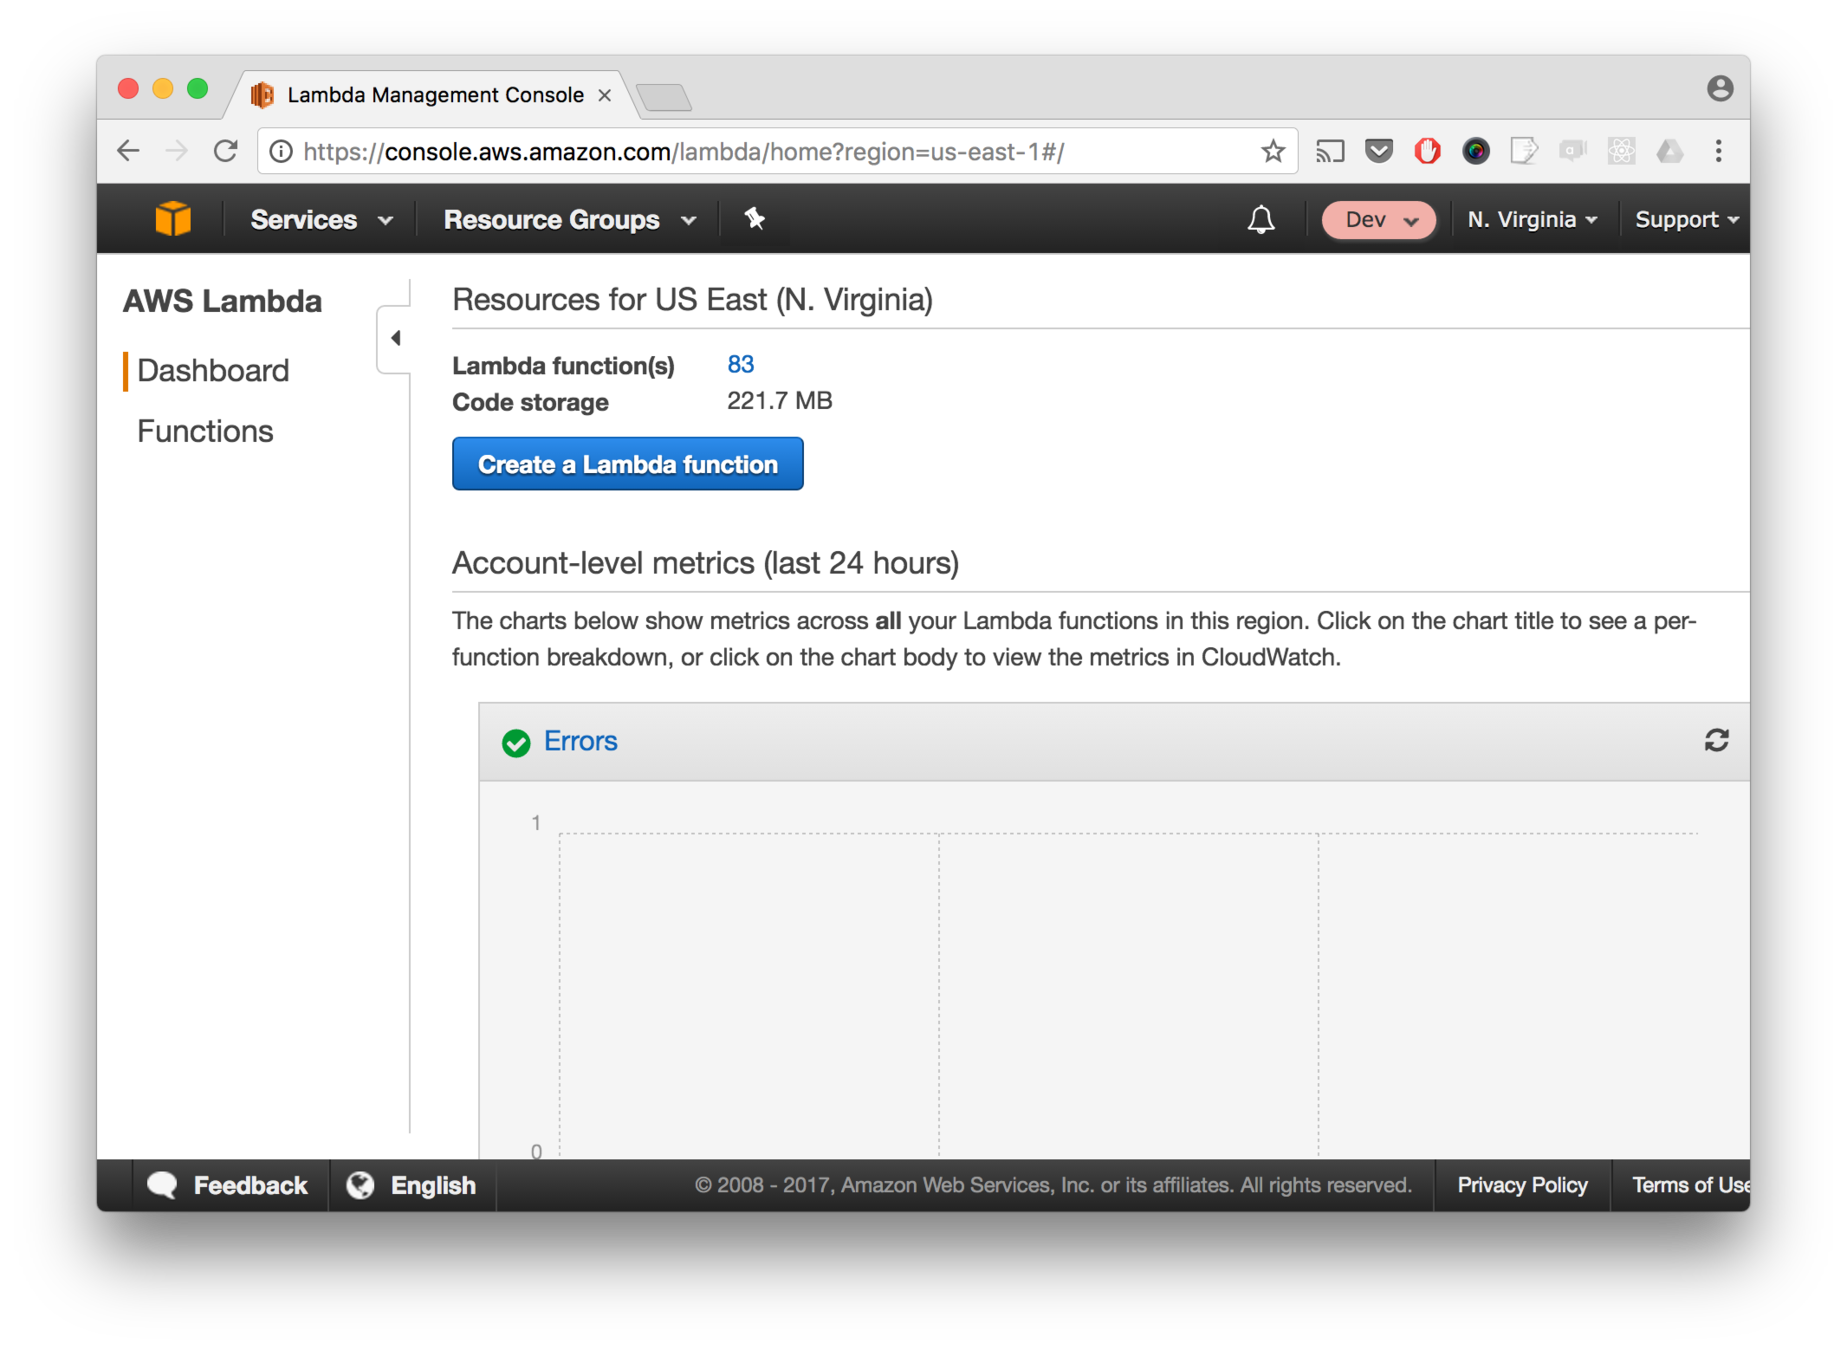
Task: Click the greyed screen-share extension icon
Action: coord(1572,151)
